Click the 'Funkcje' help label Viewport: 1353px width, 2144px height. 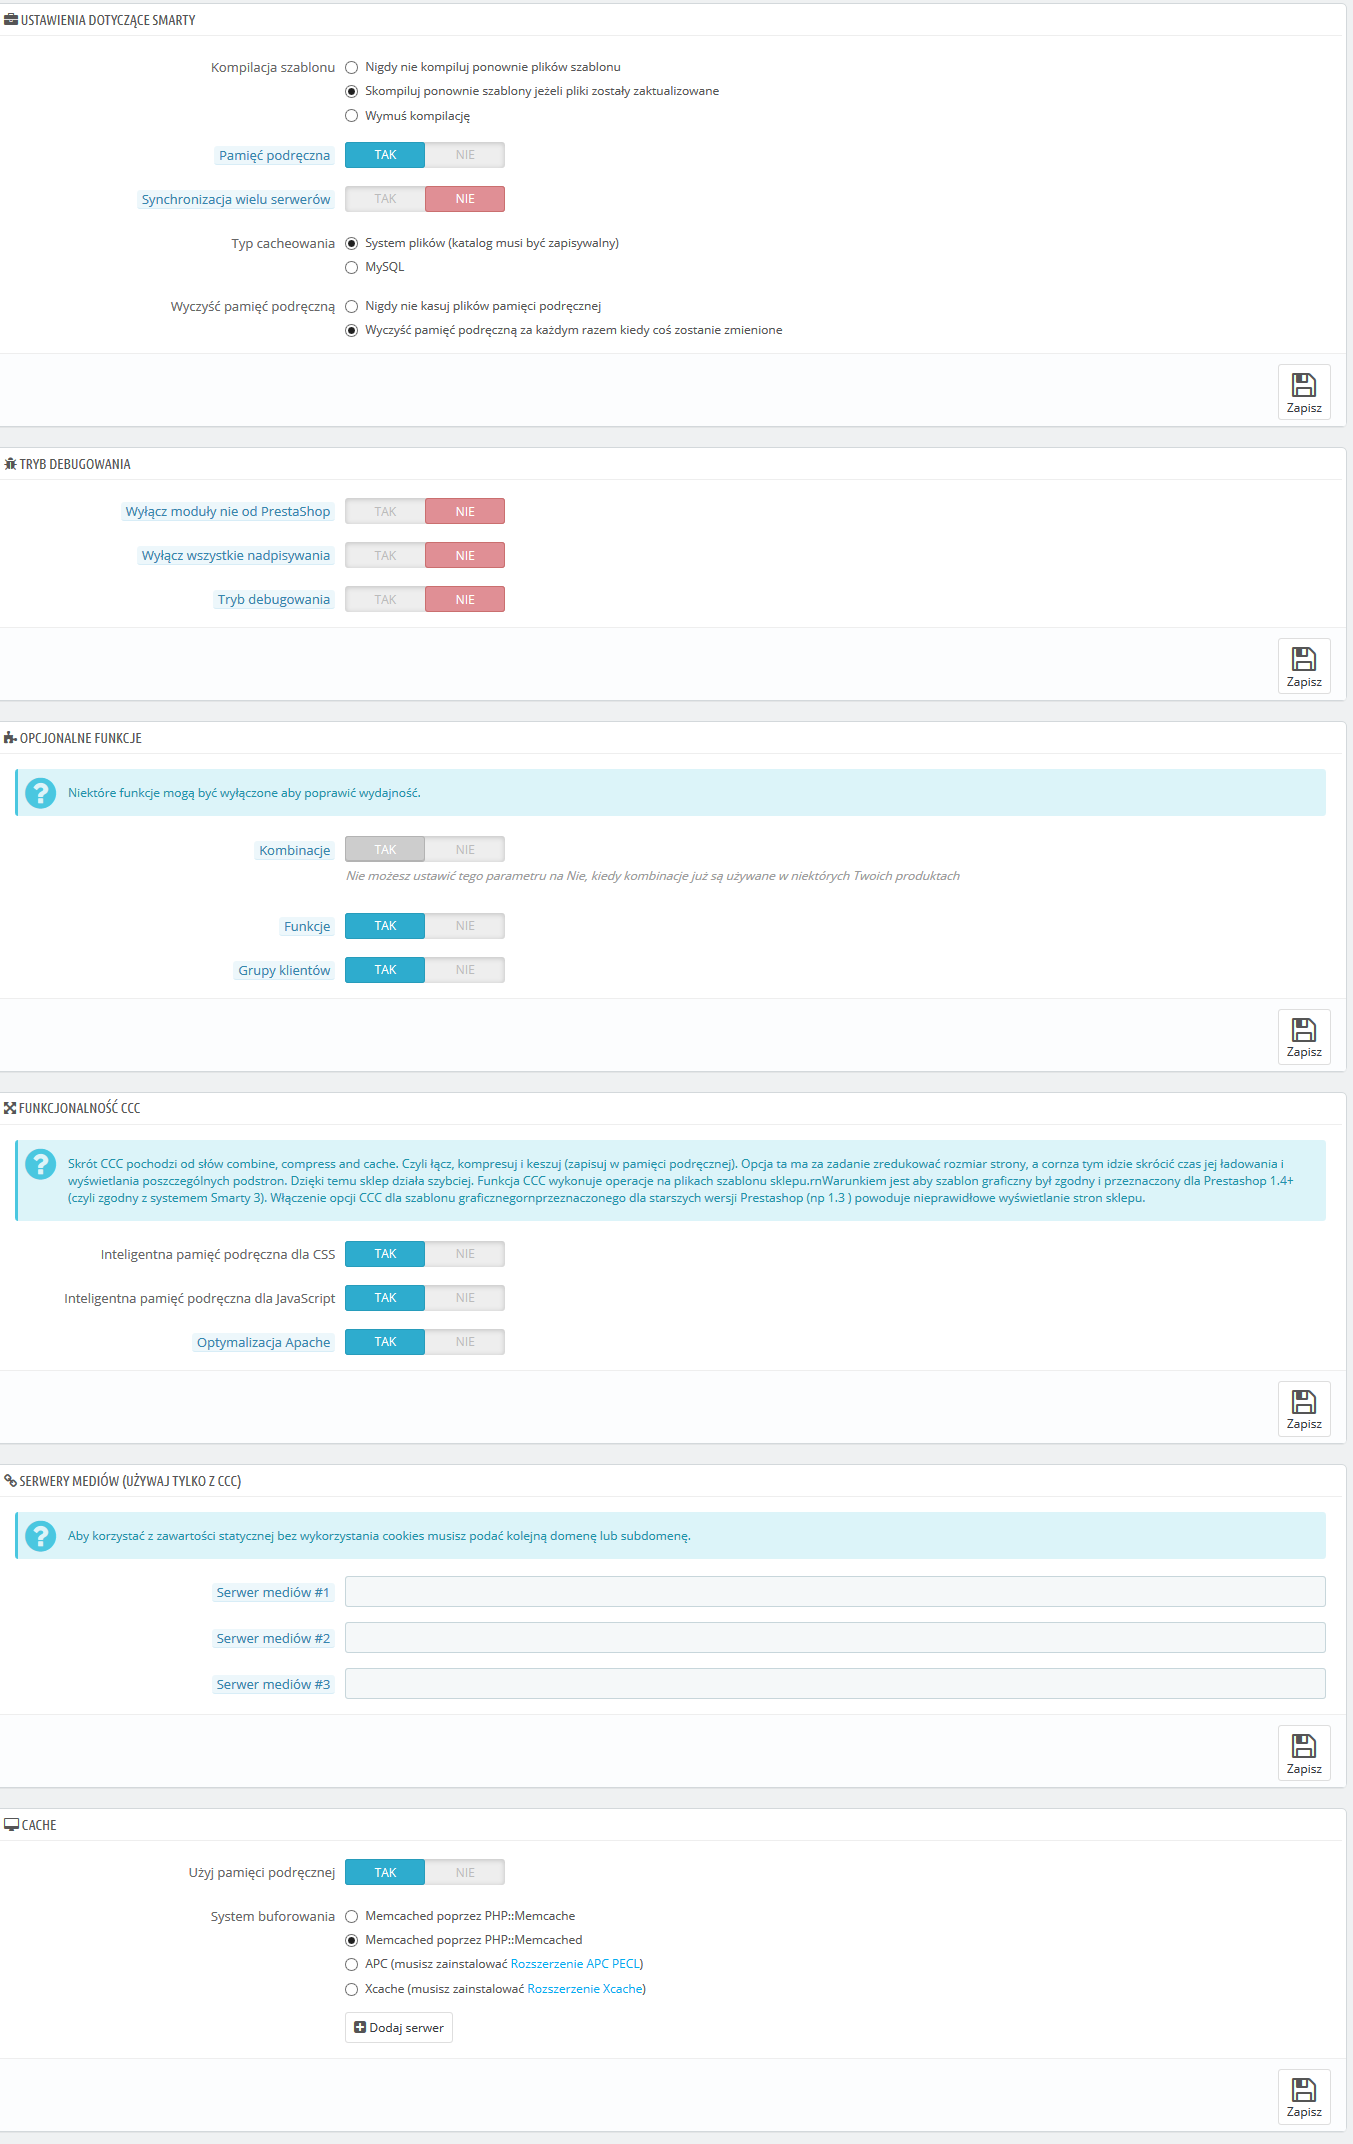[307, 926]
